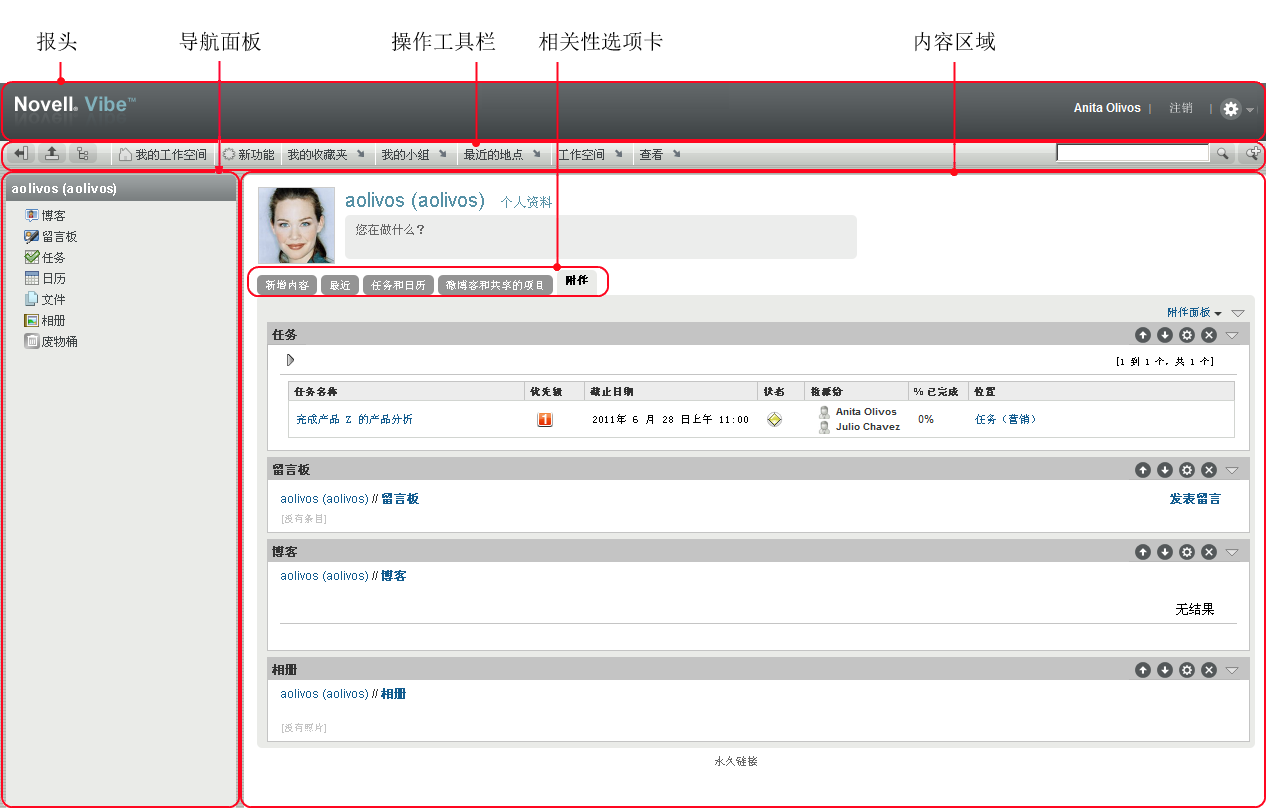This screenshot has width=1266, height=808.
Task: Click the upload arrow icon in the action toolbar
Action: pos(52,154)
